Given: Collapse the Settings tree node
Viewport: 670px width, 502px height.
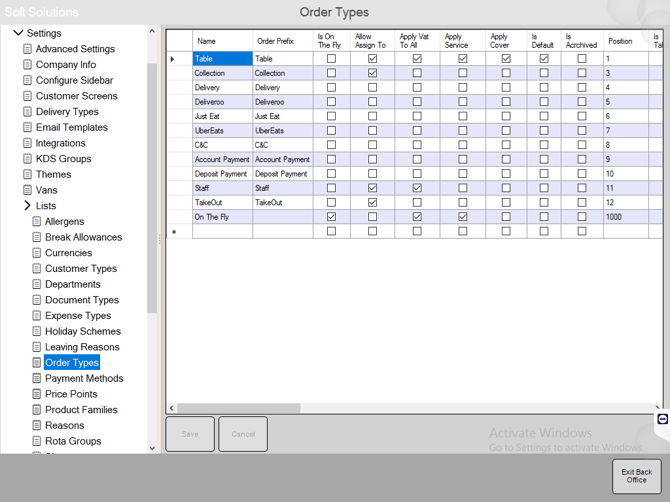Looking at the screenshot, I should pos(18,33).
